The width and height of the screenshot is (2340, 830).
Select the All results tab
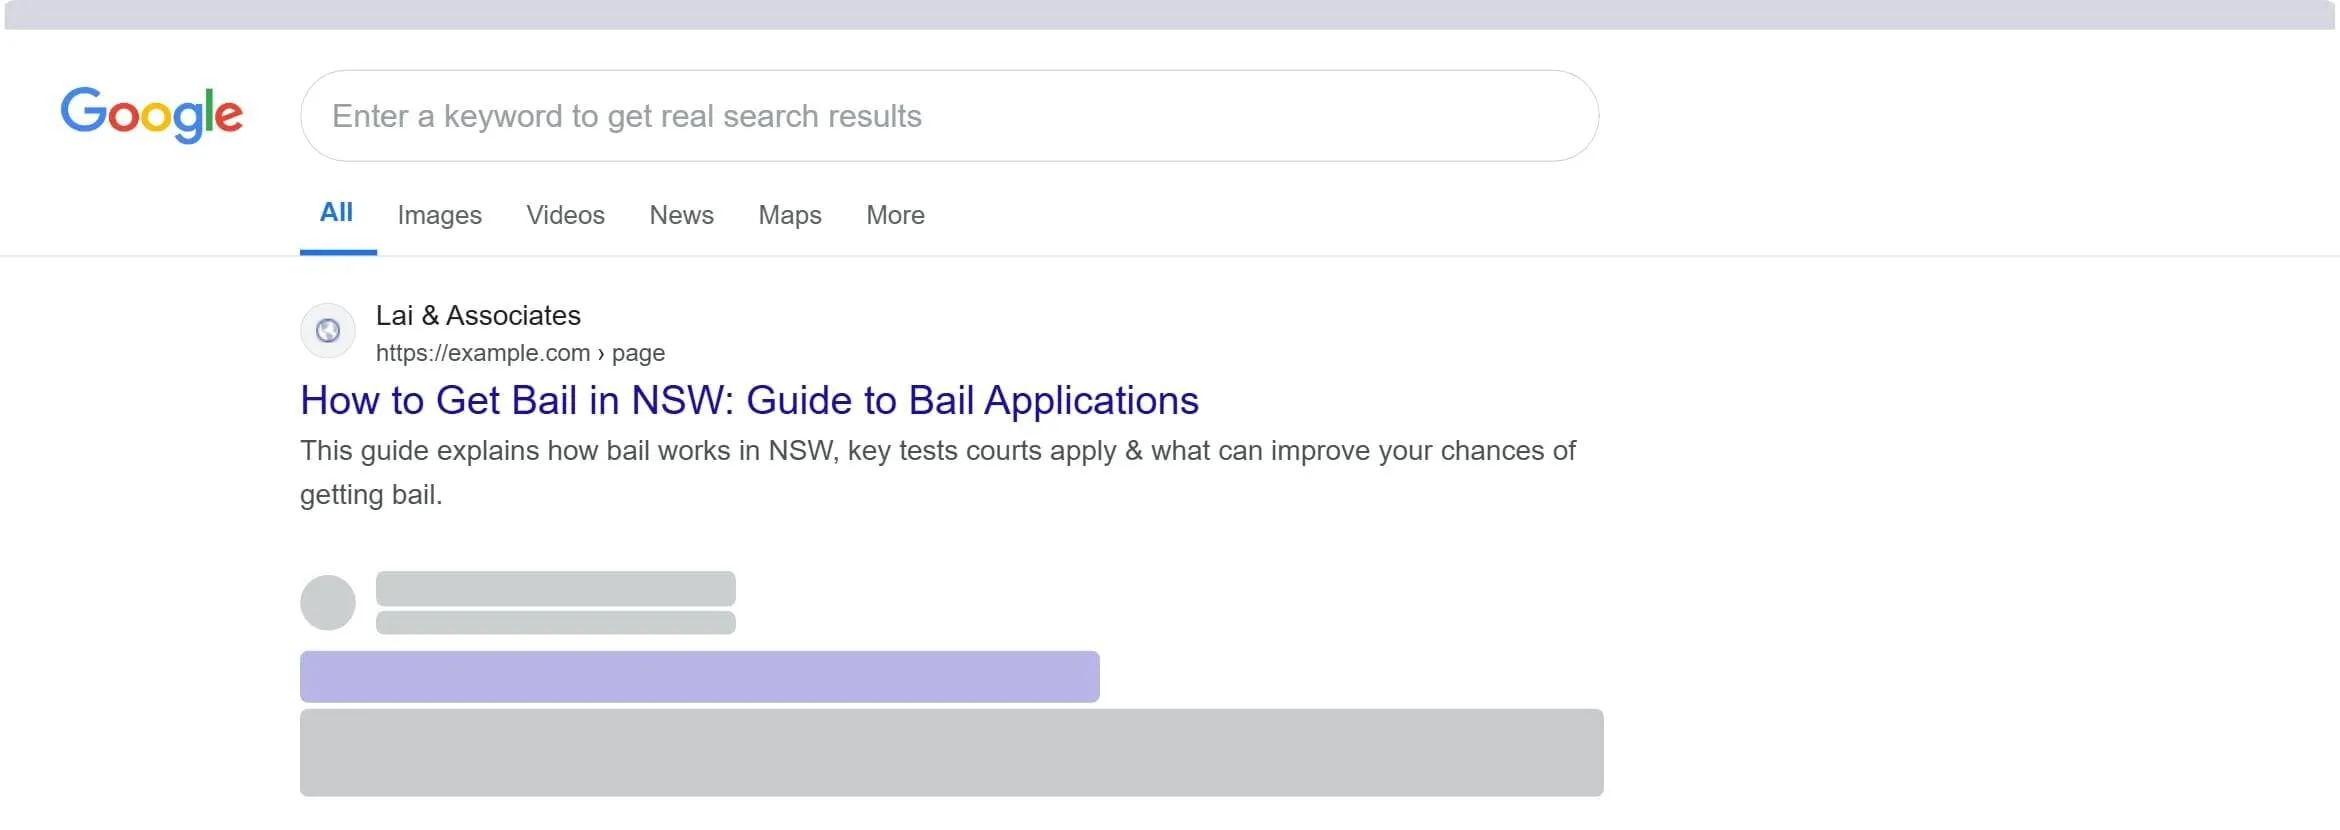(x=337, y=212)
